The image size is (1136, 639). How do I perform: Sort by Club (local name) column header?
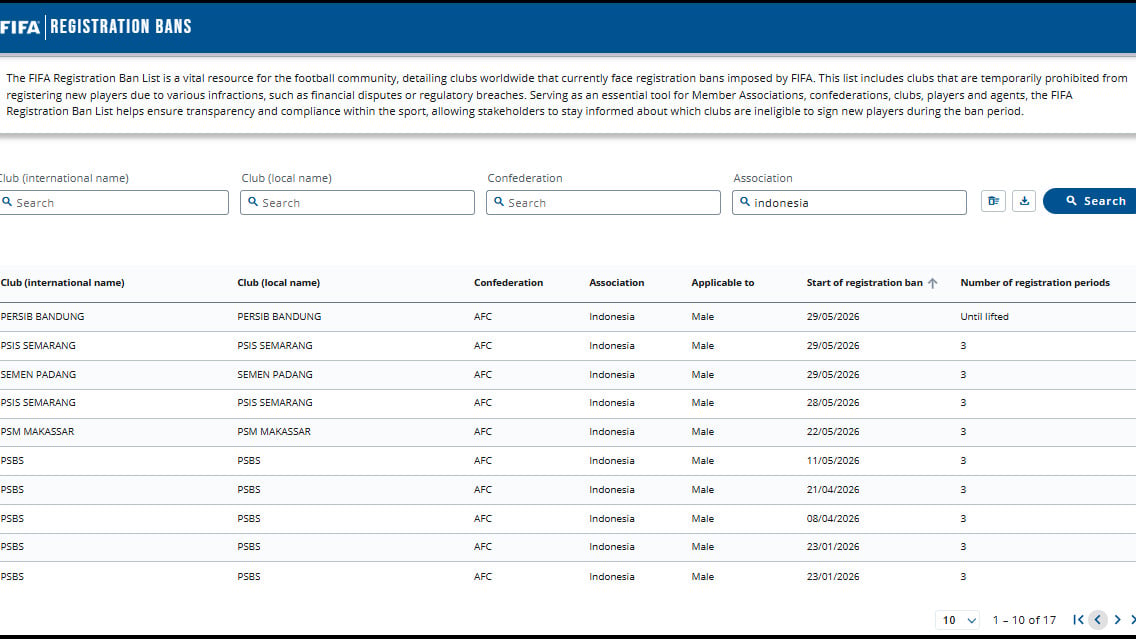coord(278,283)
